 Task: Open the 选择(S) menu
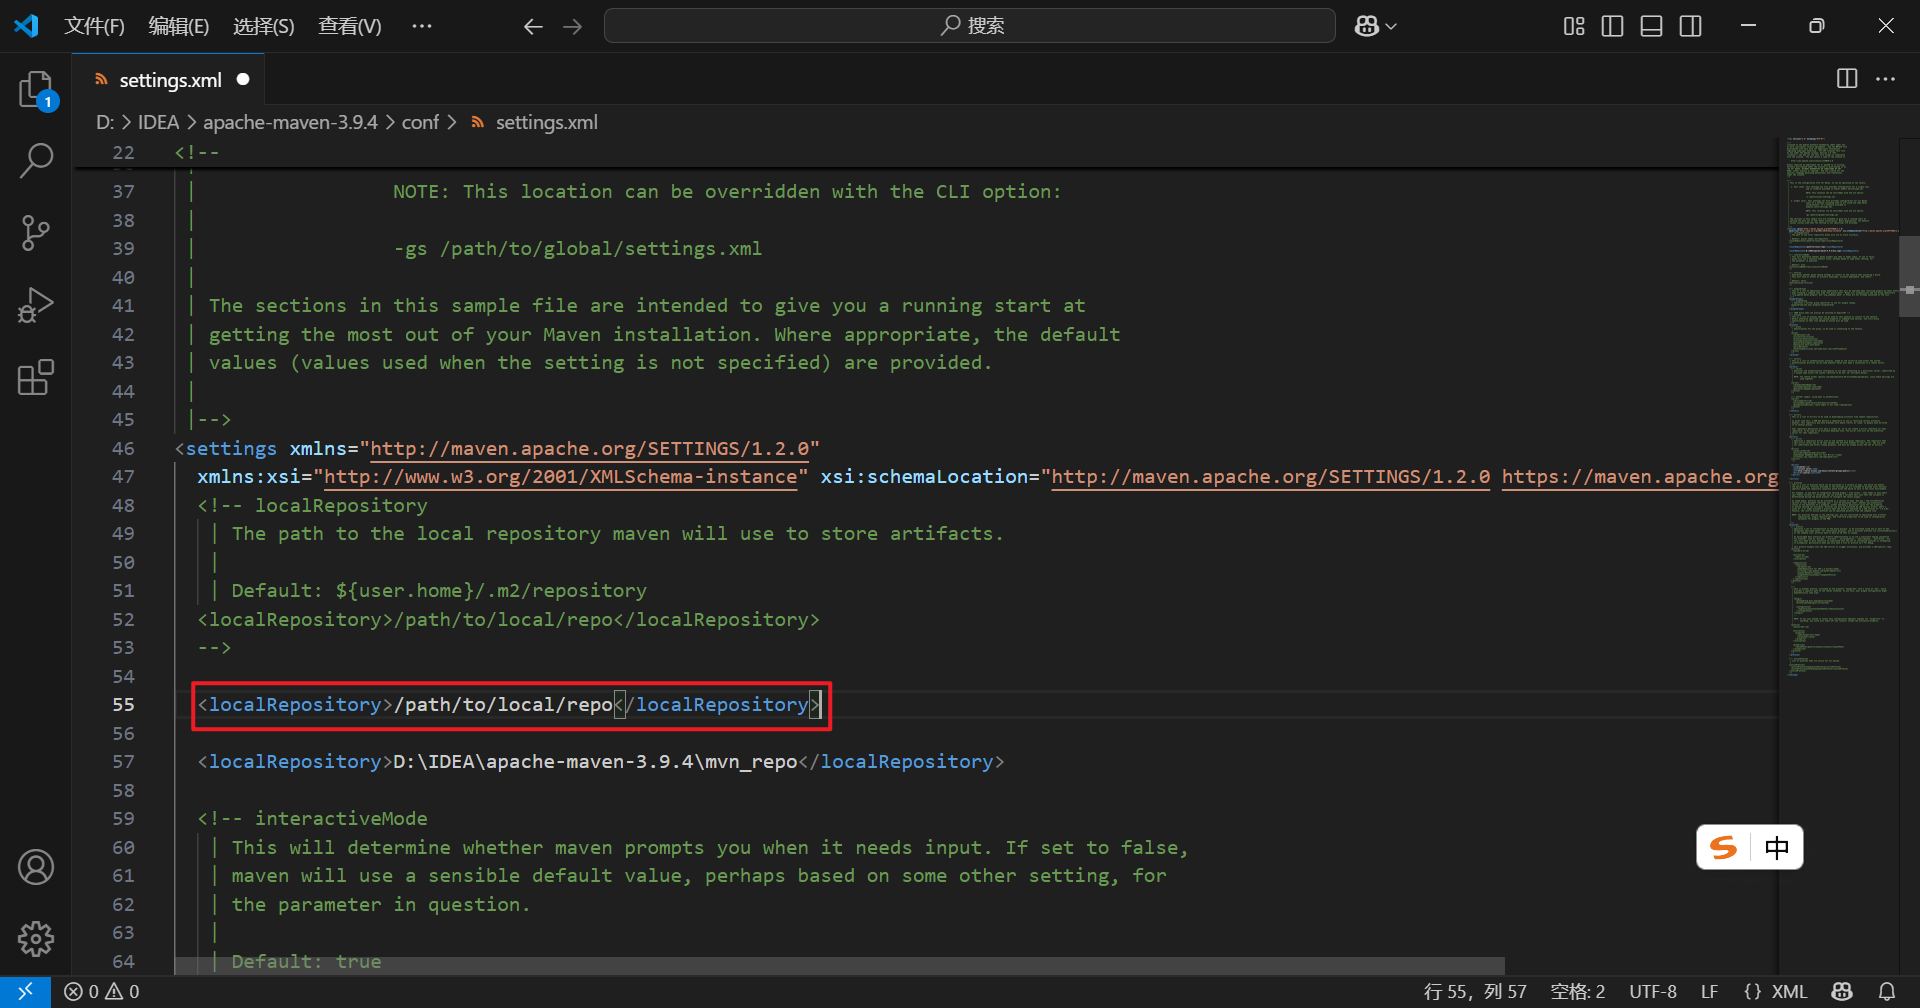(x=264, y=26)
